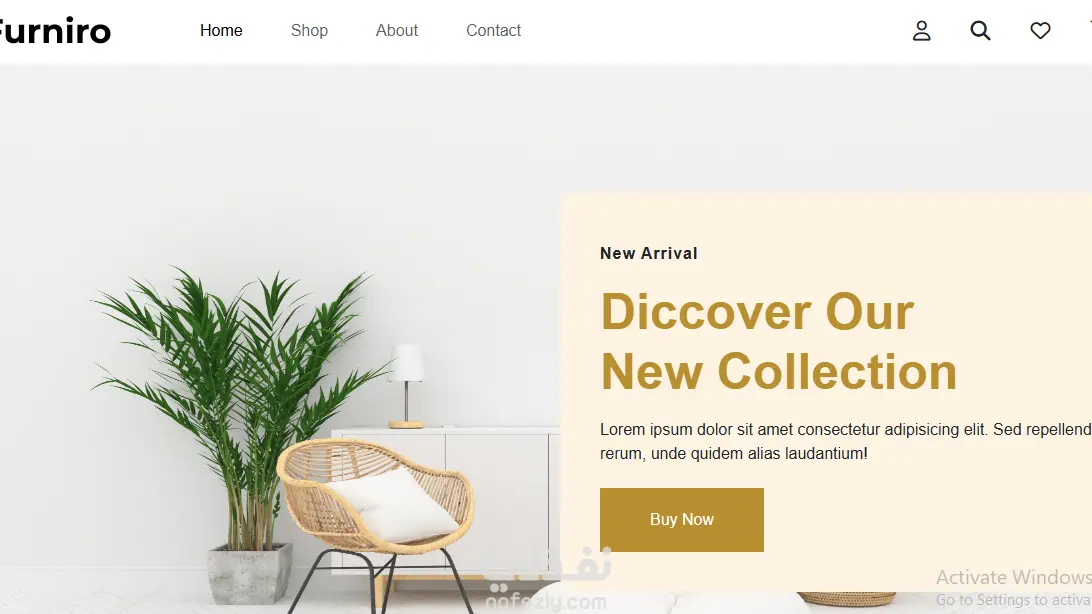Screen dimensions: 1092x614
Task: Click the Lorem ipsum description paragraph
Action: tap(845, 441)
